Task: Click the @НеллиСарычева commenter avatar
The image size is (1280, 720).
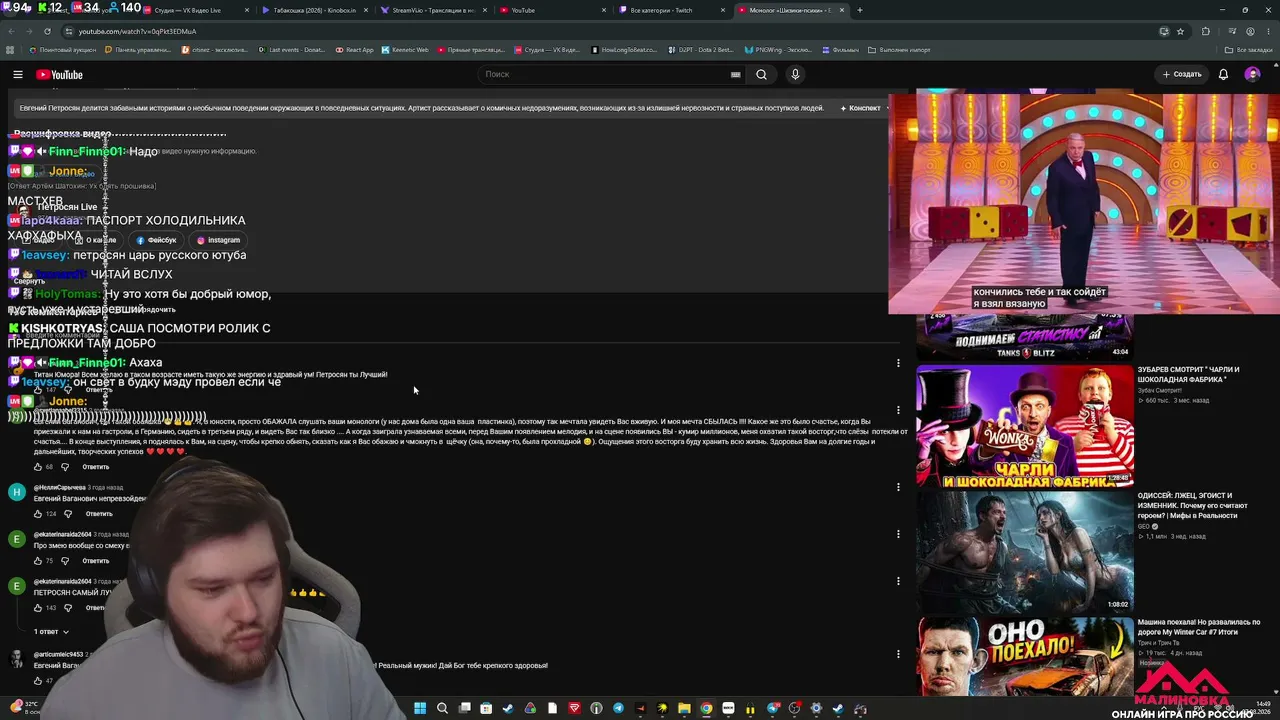Action: (16, 492)
